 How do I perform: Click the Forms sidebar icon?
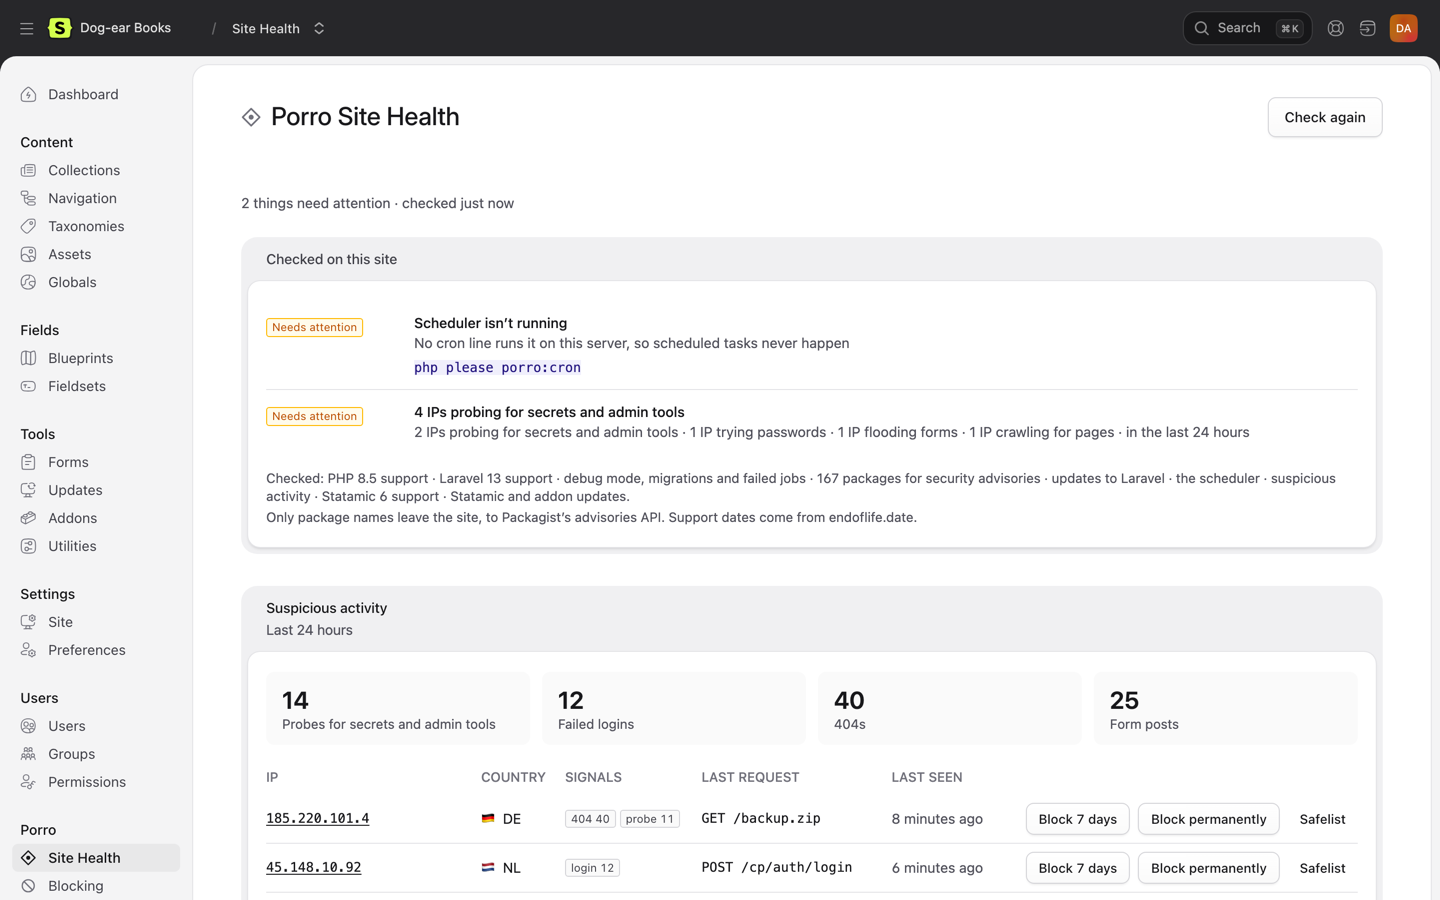tap(28, 463)
